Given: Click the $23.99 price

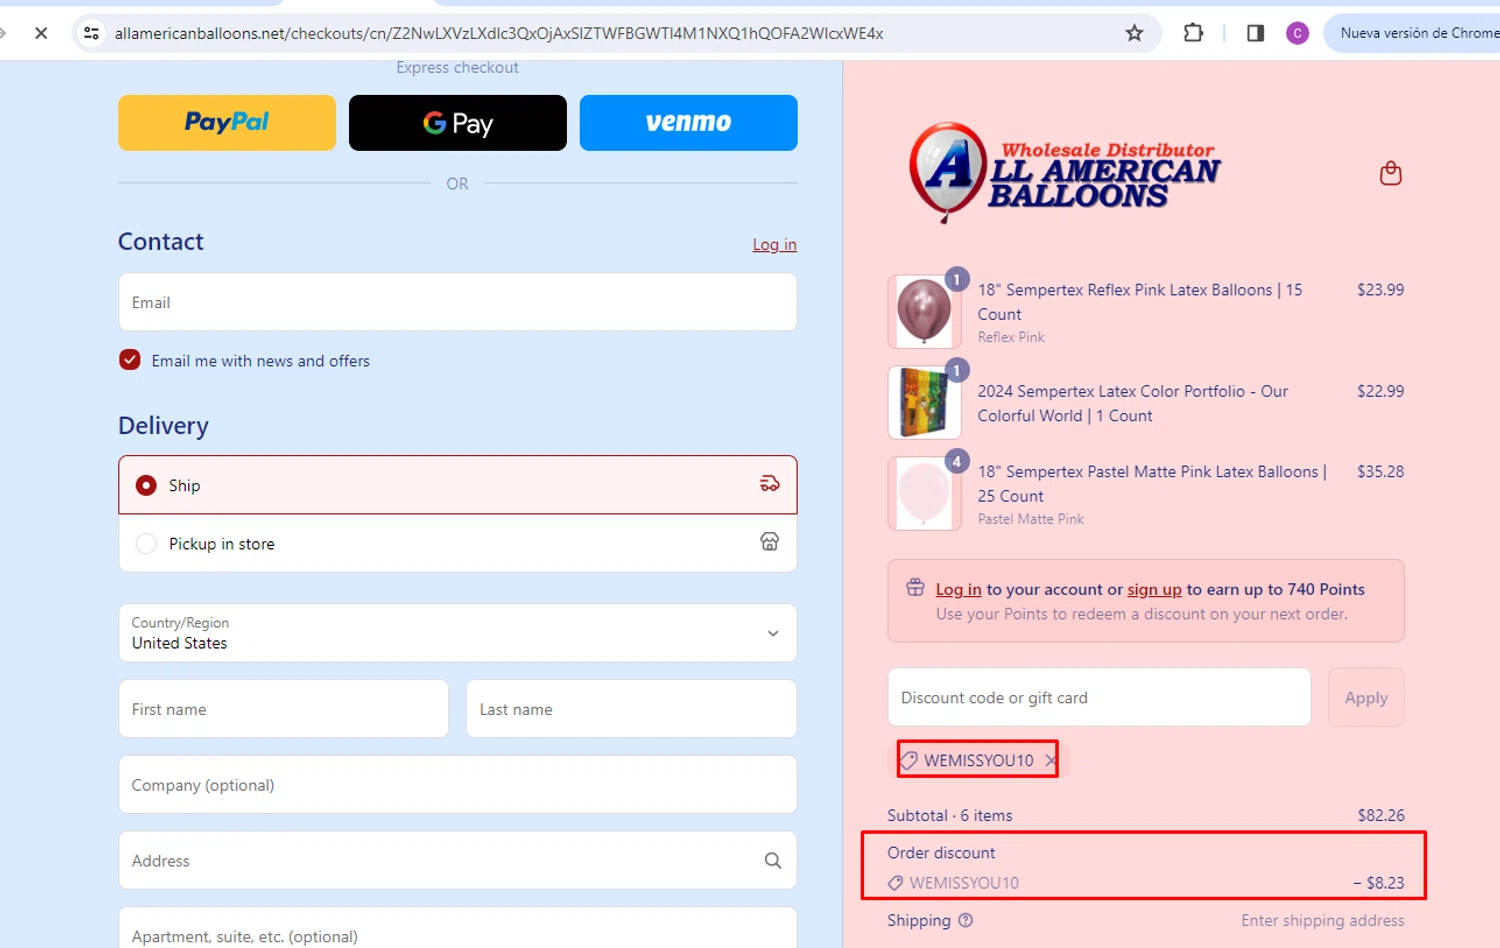Looking at the screenshot, I should pos(1380,290).
